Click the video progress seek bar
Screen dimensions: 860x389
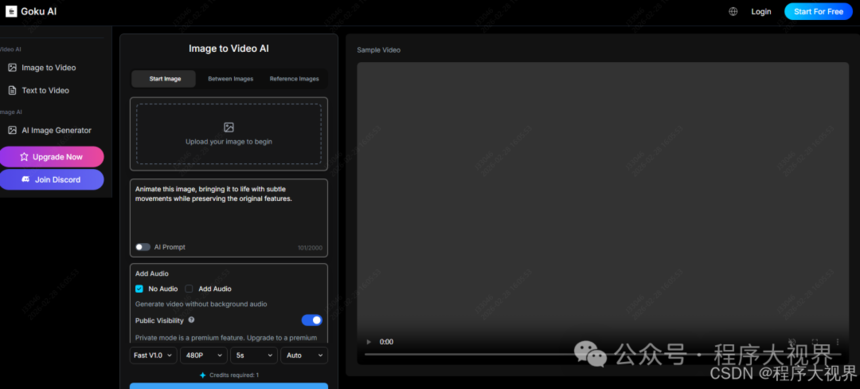602,355
